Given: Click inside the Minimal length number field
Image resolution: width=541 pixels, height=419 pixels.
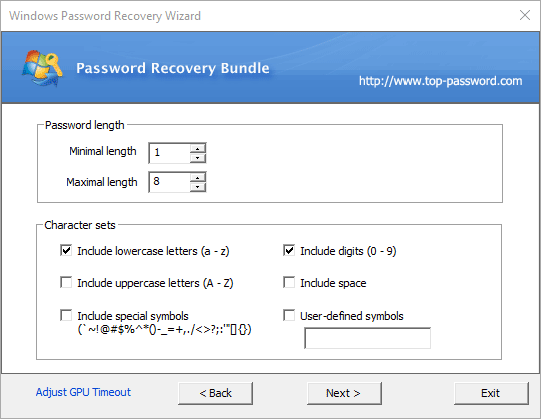Looking at the screenshot, I should click(x=169, y=153).
